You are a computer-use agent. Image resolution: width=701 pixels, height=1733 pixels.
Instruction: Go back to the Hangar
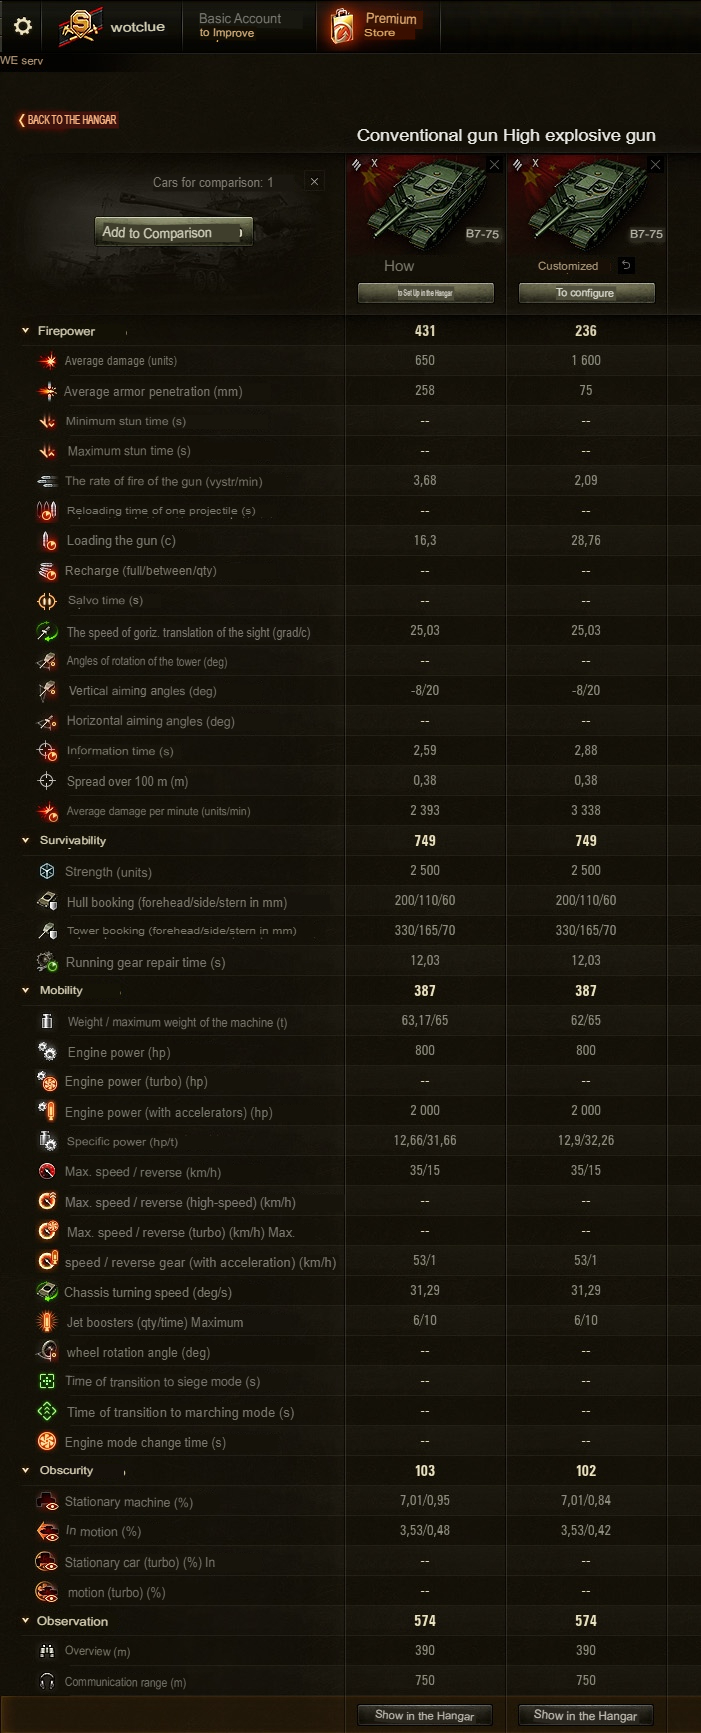(x=67, y=120)
